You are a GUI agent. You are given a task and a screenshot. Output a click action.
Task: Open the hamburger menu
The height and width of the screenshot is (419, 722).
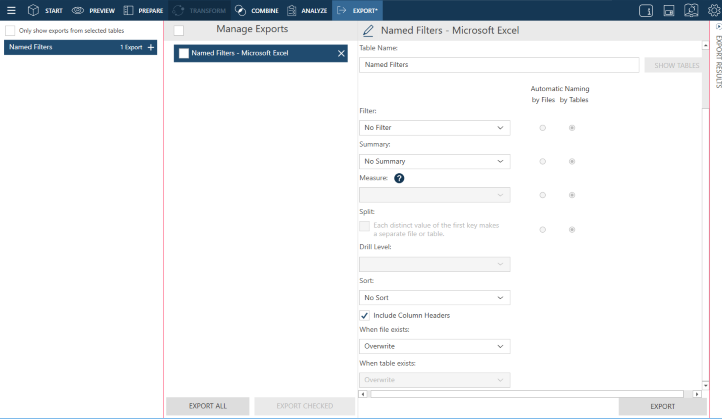click(11, 10)
